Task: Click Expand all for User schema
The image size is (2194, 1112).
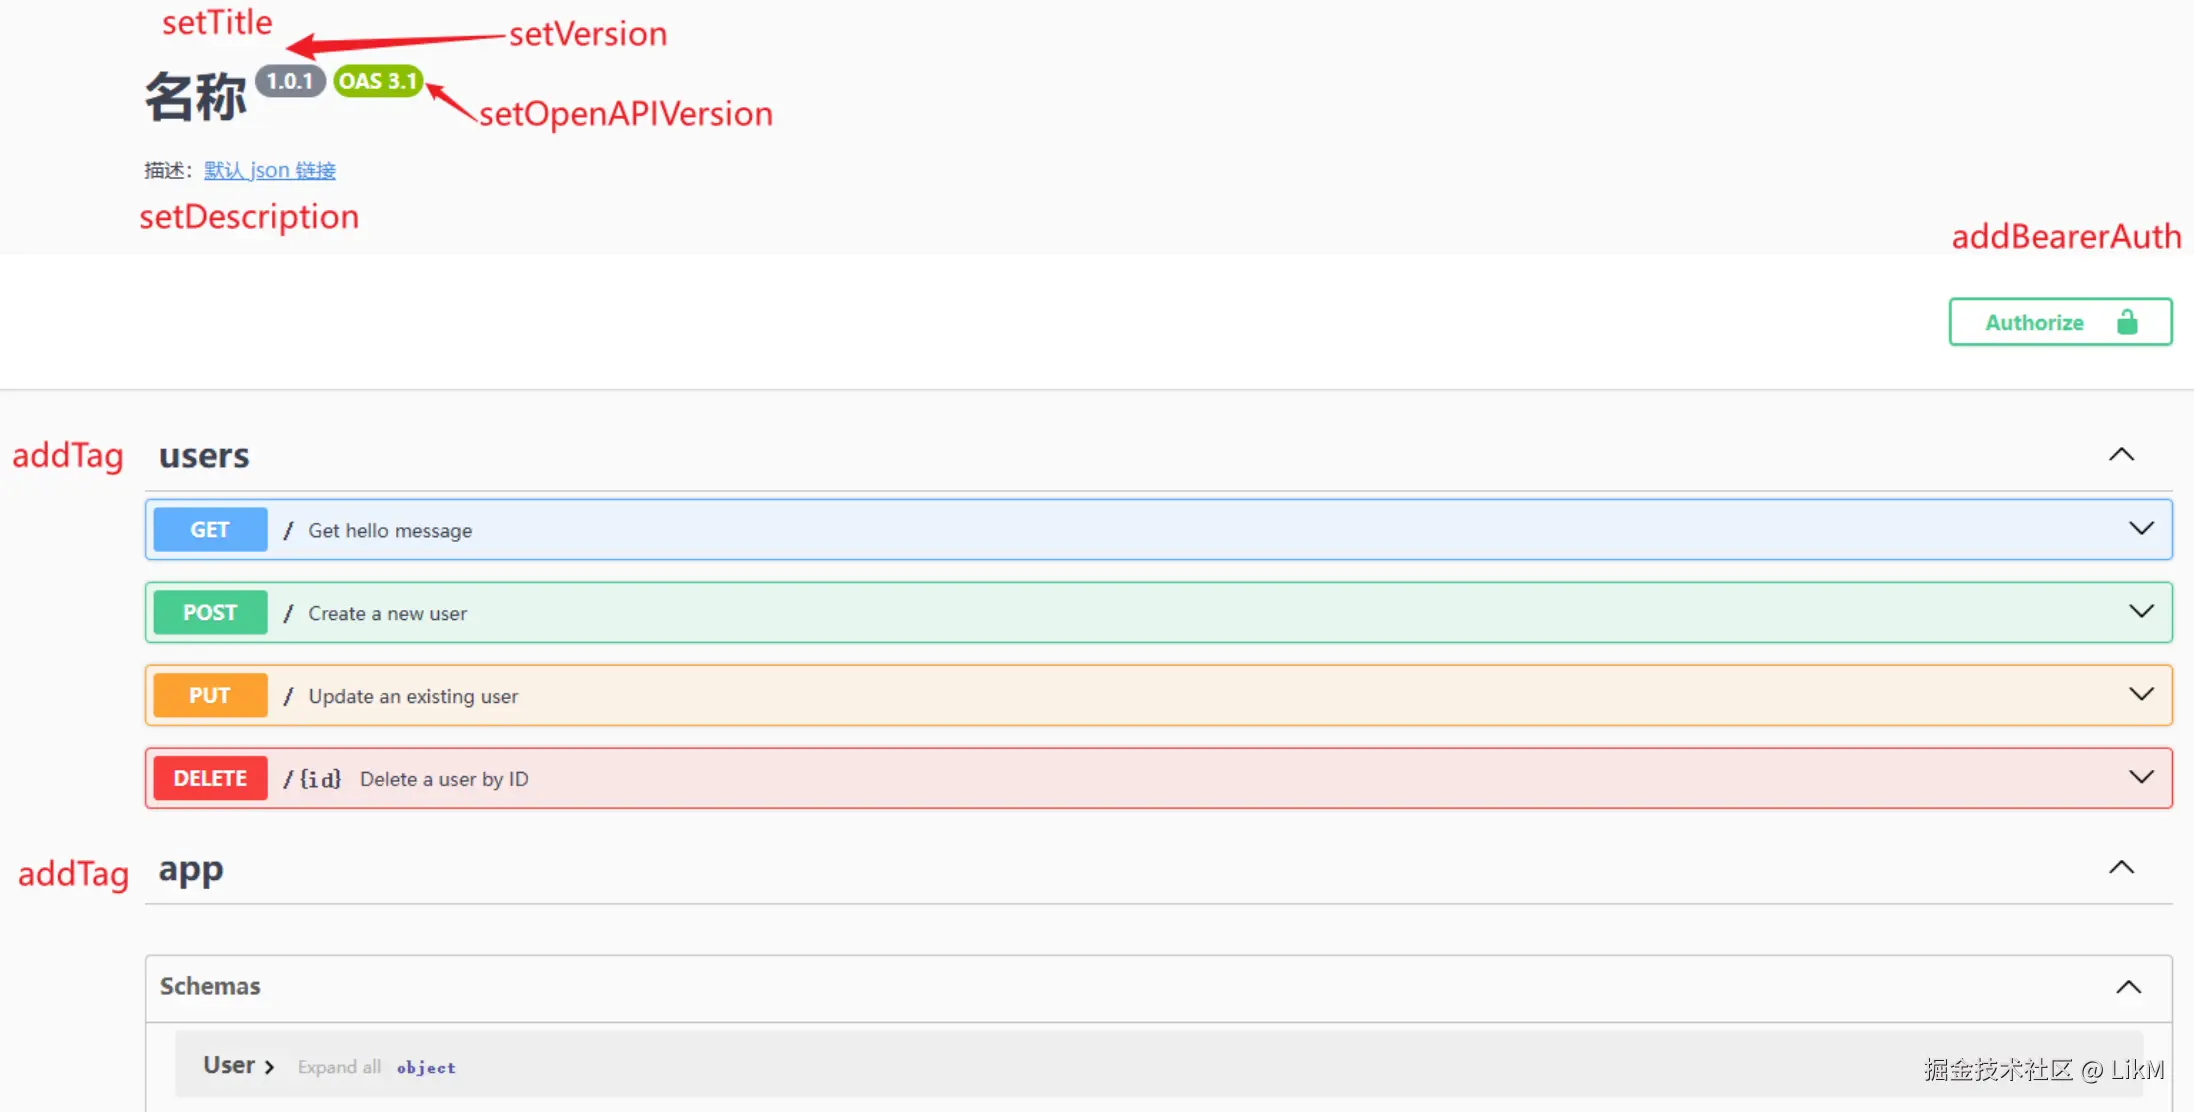Action: coord(339,1067)
